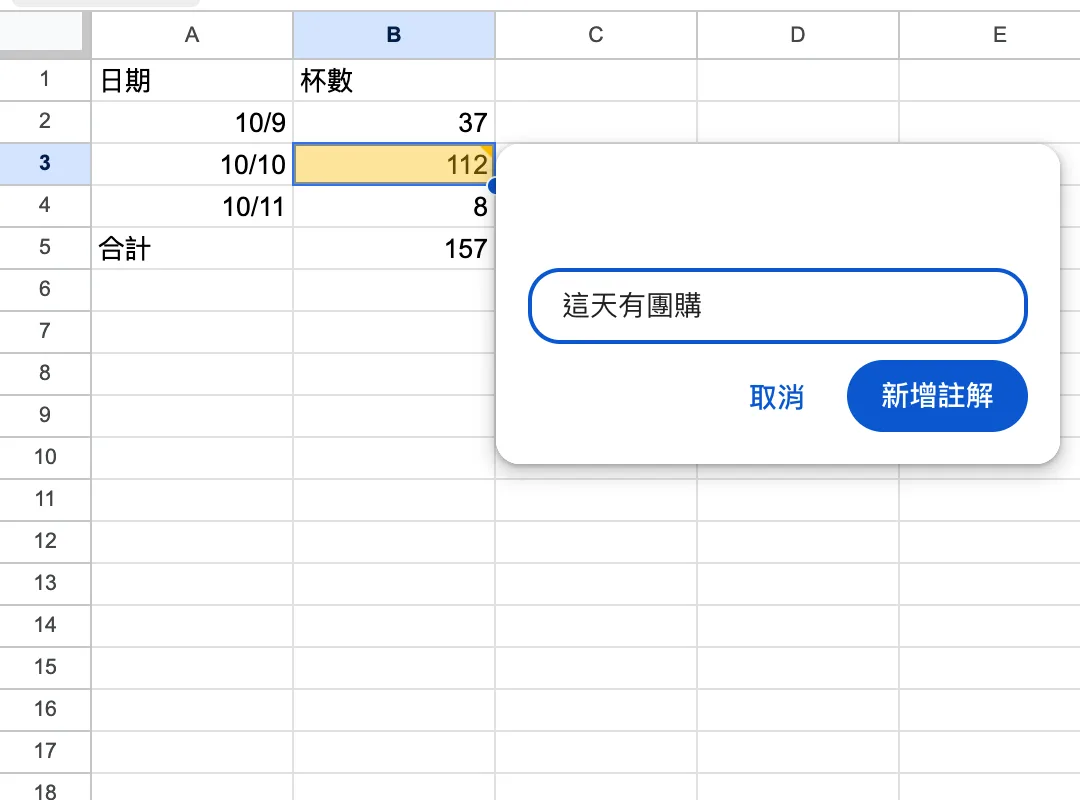Viewport: 1080px width, 800px height.
Task: Click the total cell showing 157
Action: point(394,248)
